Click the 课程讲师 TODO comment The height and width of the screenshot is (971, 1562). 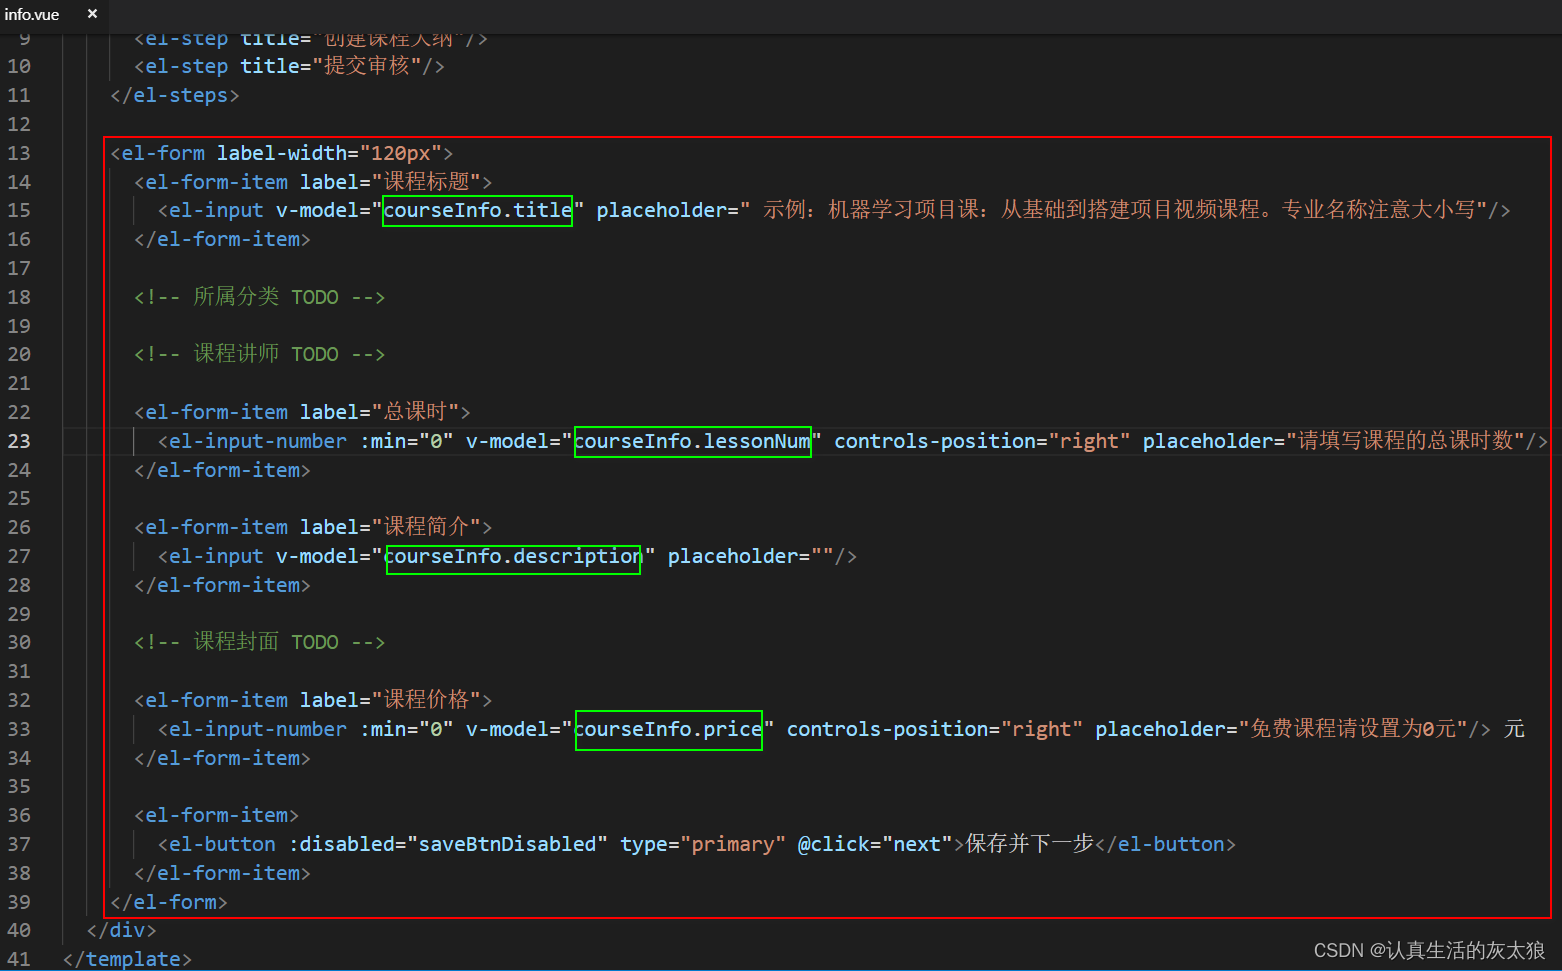(260, 353)
